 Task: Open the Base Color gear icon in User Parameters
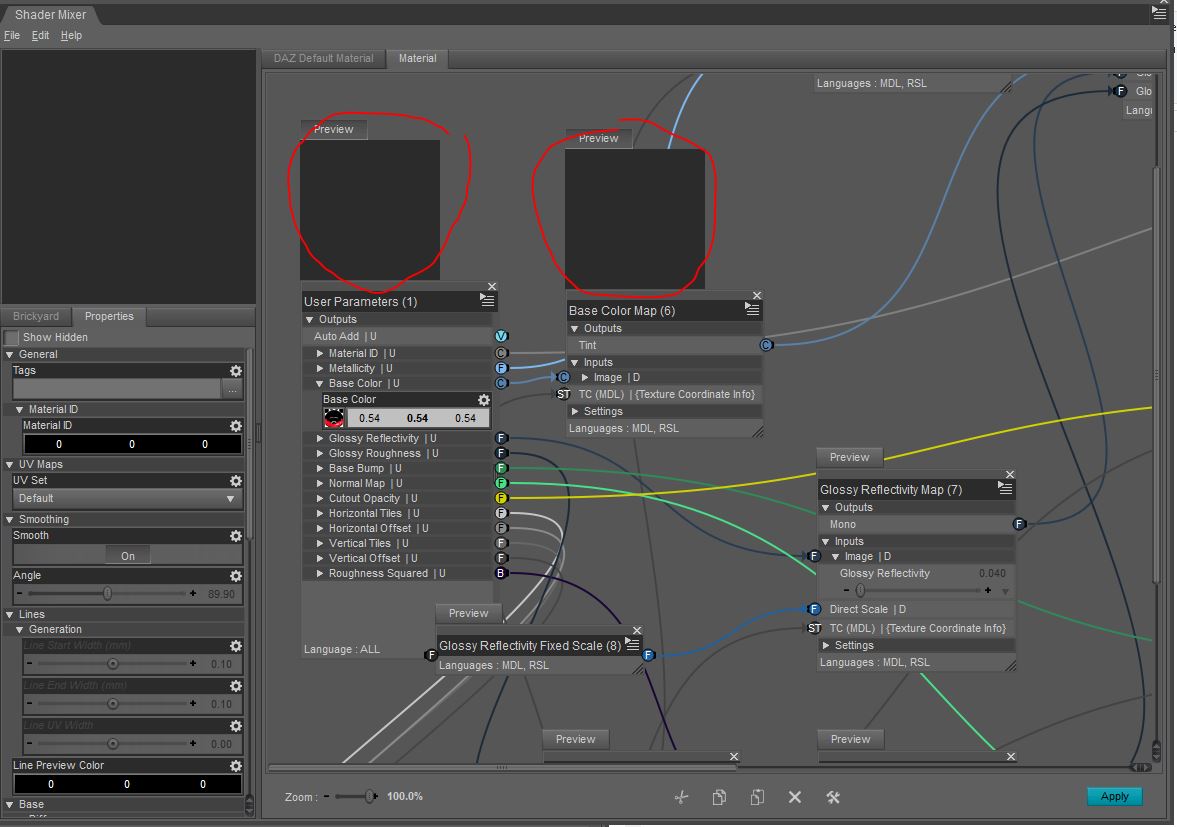point(484,400)
